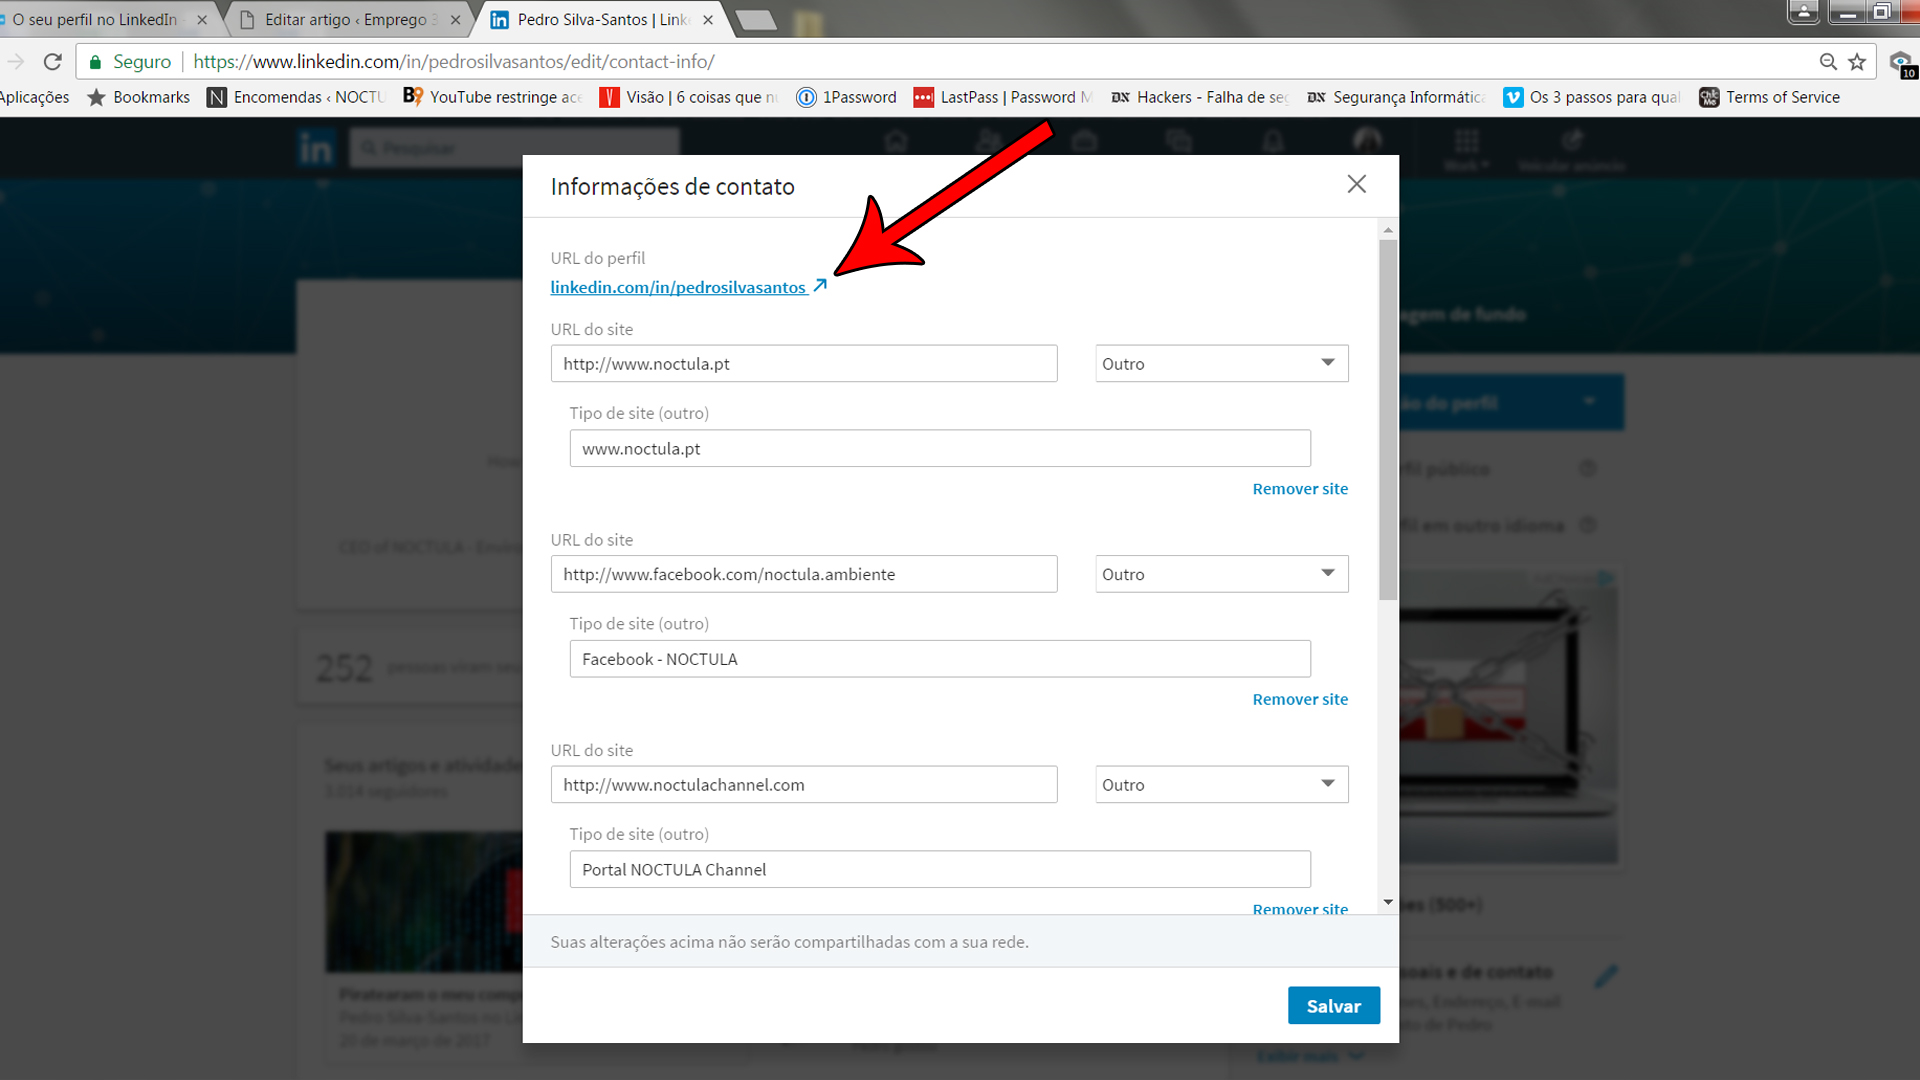Open LinkedIn network icon in nav

[x=989, y=141]
